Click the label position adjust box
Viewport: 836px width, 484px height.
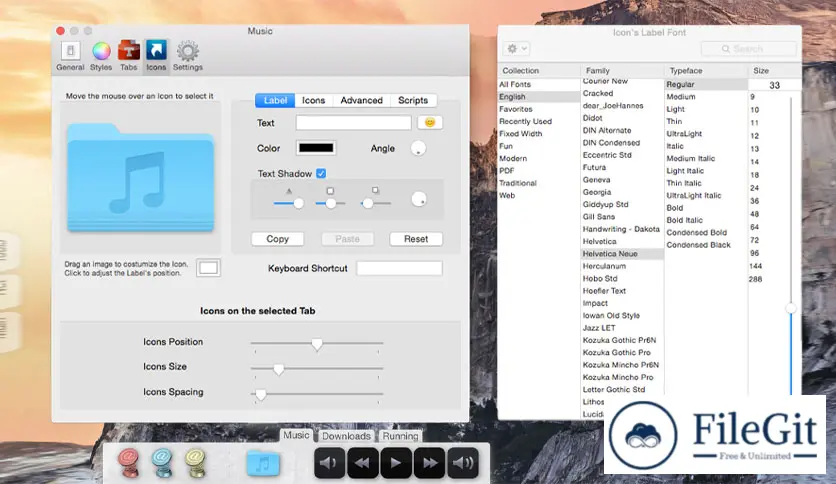[x=208, y=268]
